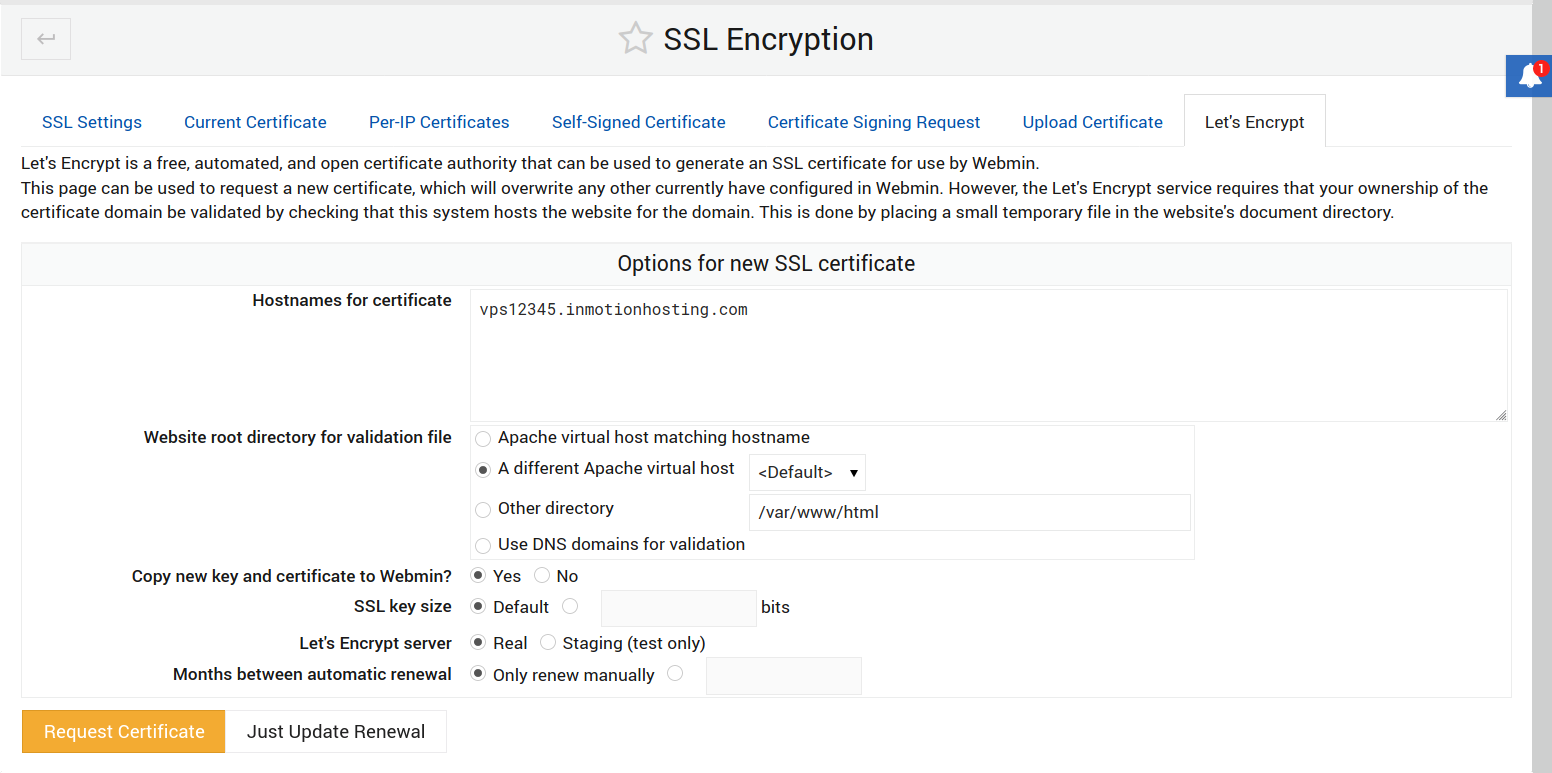Click the /var/www/html directory field
Viewport: 1552px width, 773px height.
(x=969, y=512)
